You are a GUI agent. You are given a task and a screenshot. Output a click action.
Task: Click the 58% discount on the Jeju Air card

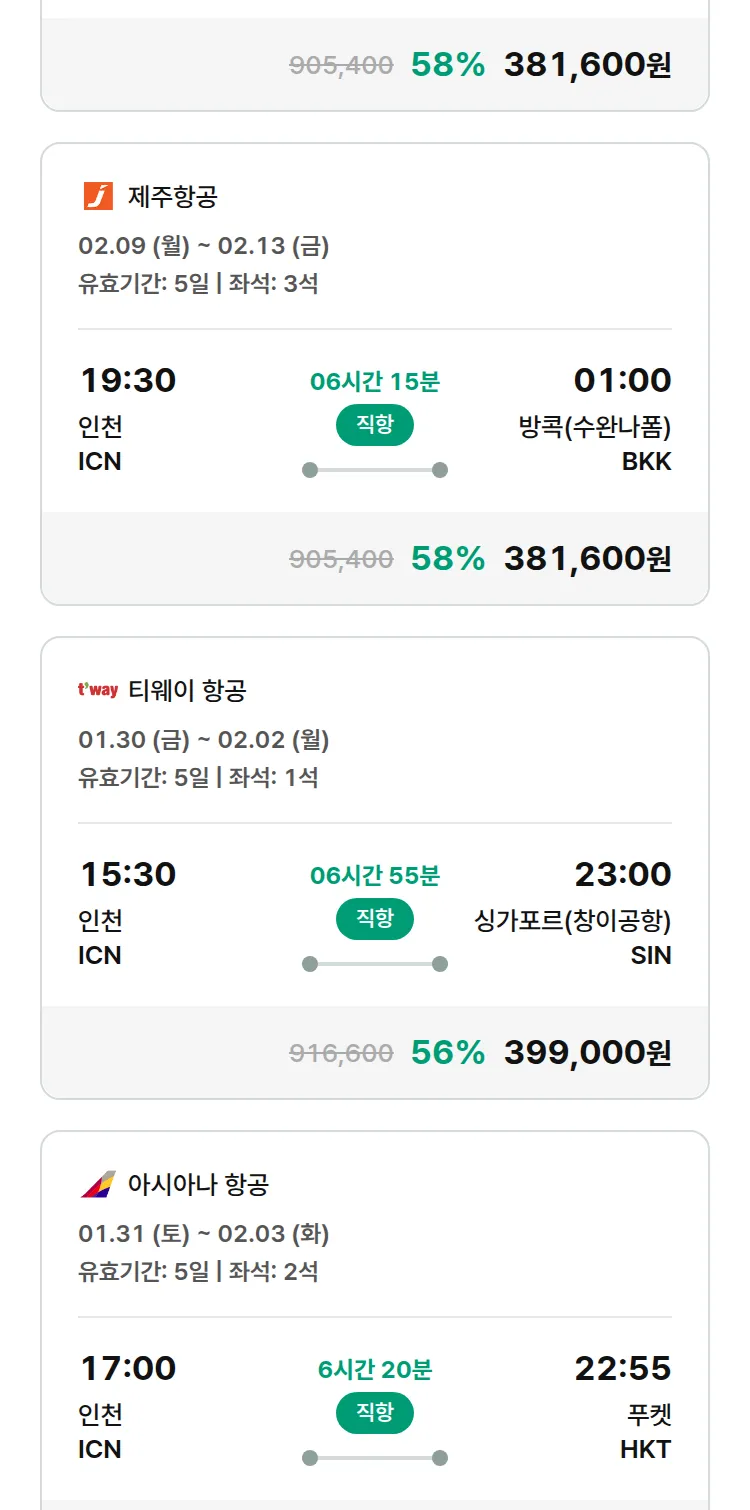point(447,558)
